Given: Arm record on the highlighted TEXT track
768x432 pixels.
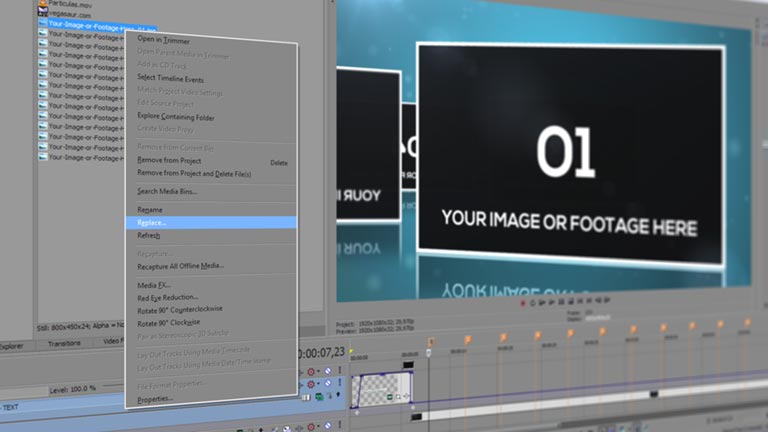Looking at the screenshot, I should click(x=311, y=384).
